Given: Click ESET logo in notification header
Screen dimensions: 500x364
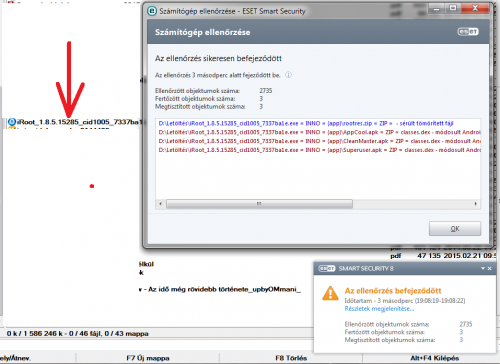Looking at the screenshot, I should [327, 268].
